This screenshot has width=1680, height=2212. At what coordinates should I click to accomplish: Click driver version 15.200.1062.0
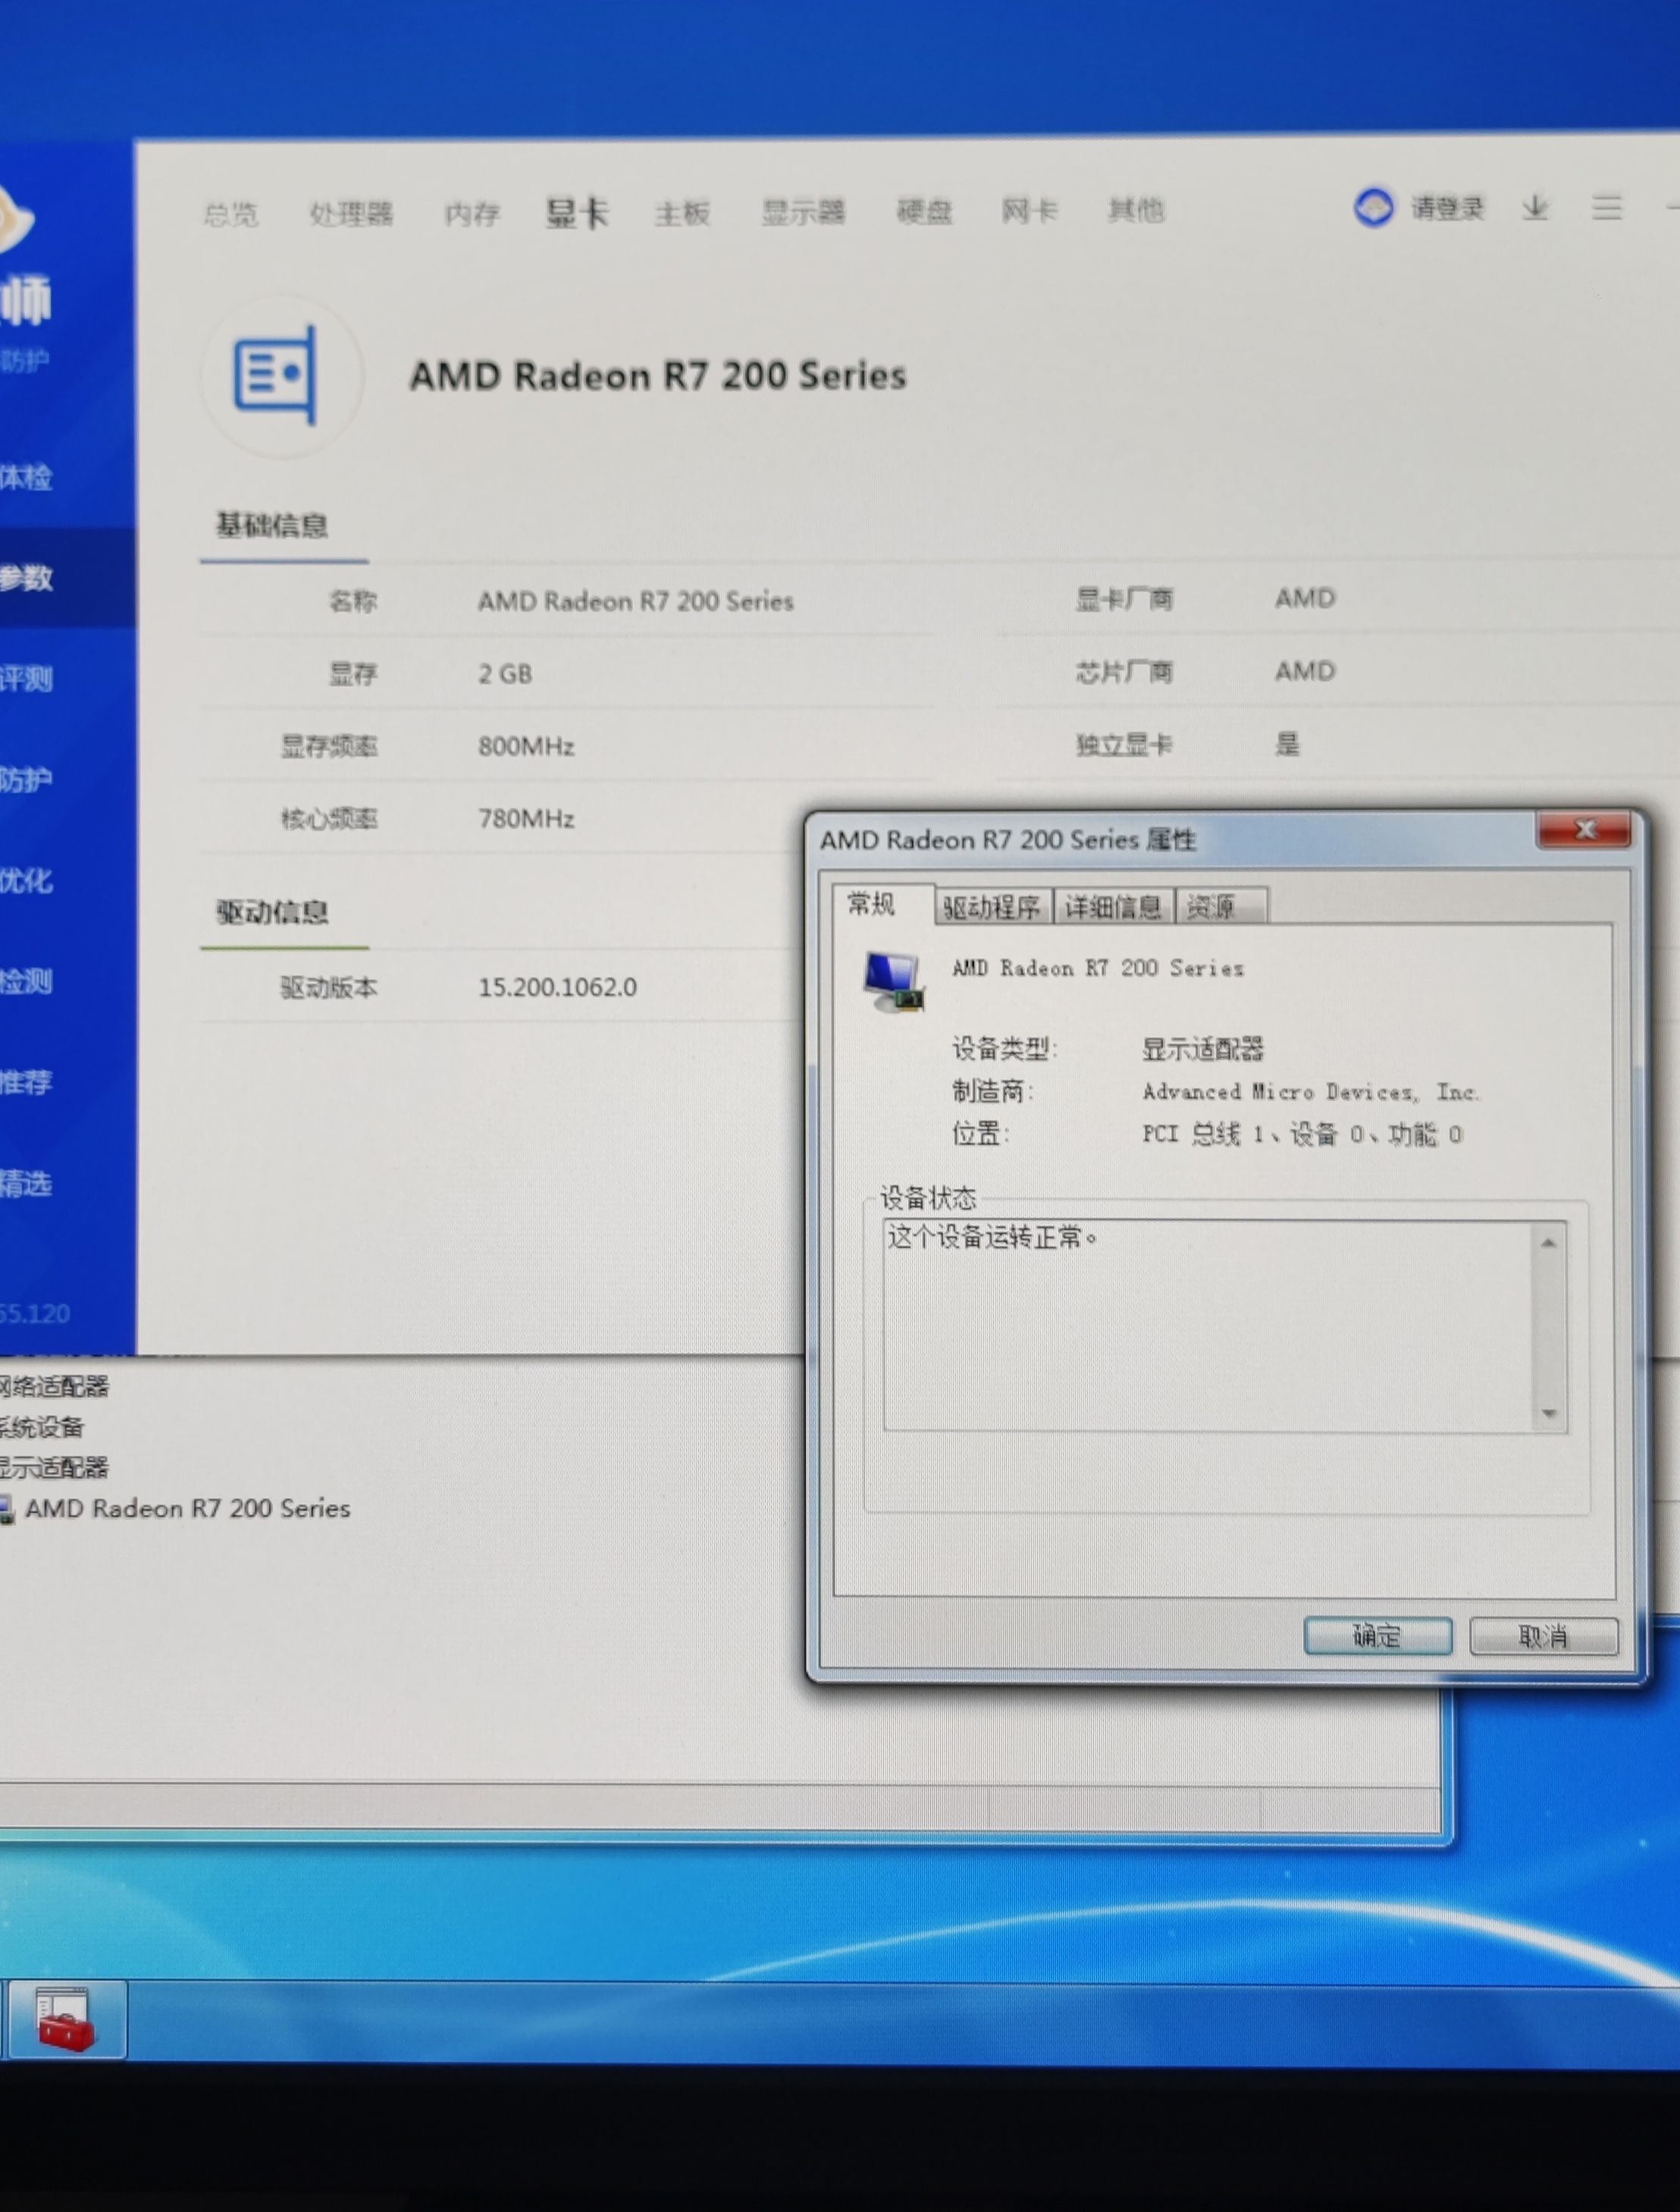pyautogui.click(x=557, y=987)
